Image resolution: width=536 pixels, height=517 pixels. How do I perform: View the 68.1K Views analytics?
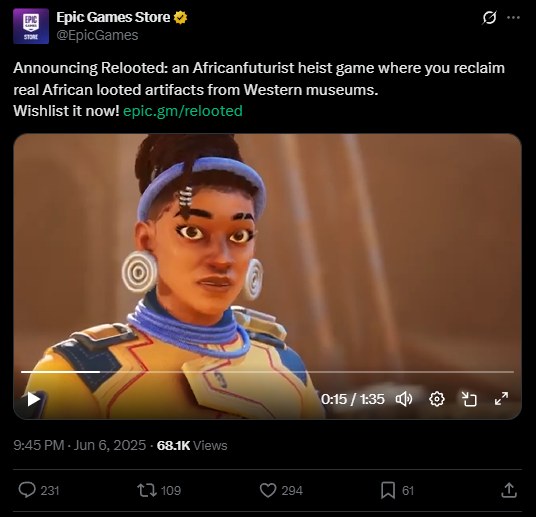[192, 445]
